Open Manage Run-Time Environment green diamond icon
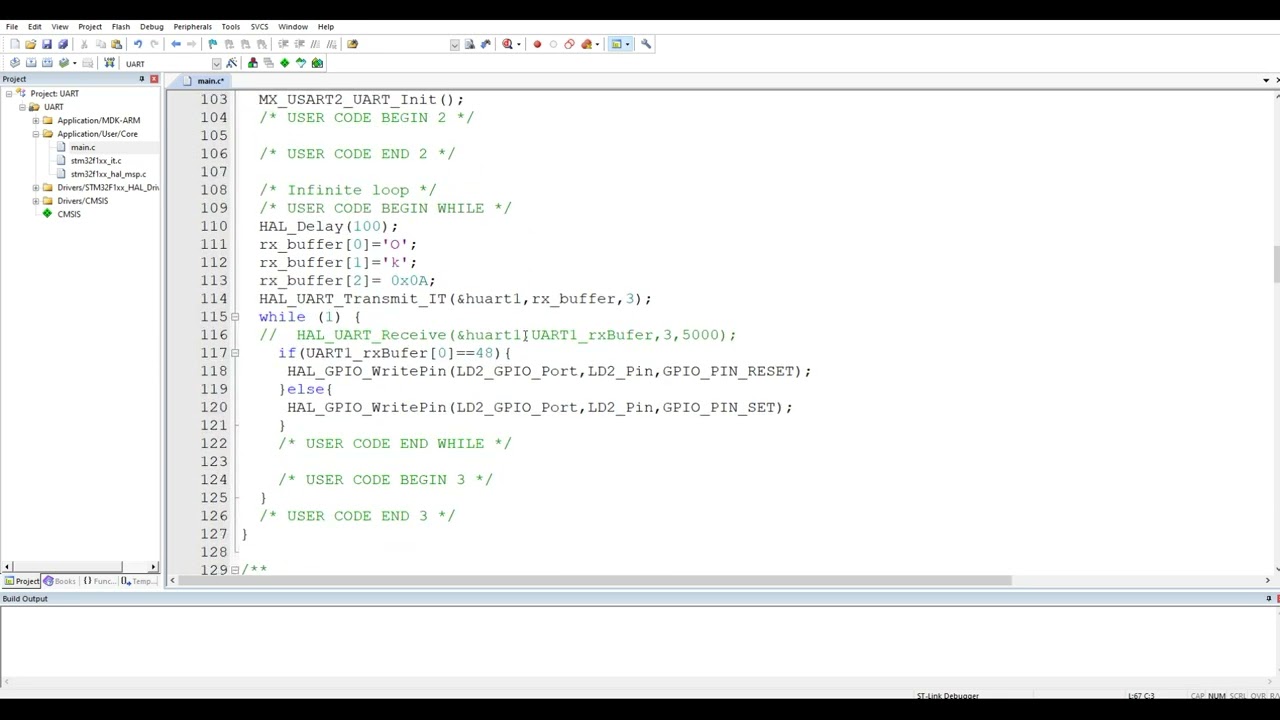Viewport: 1280px width, 720px height. tap(284, 63)
